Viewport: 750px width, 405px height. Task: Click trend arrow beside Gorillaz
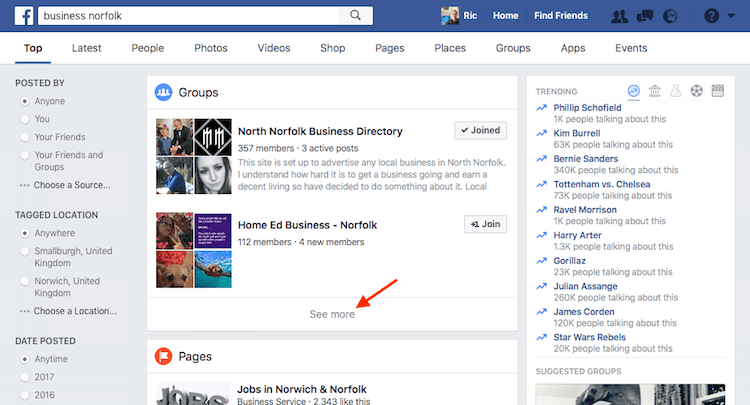(x=541, y=261)
